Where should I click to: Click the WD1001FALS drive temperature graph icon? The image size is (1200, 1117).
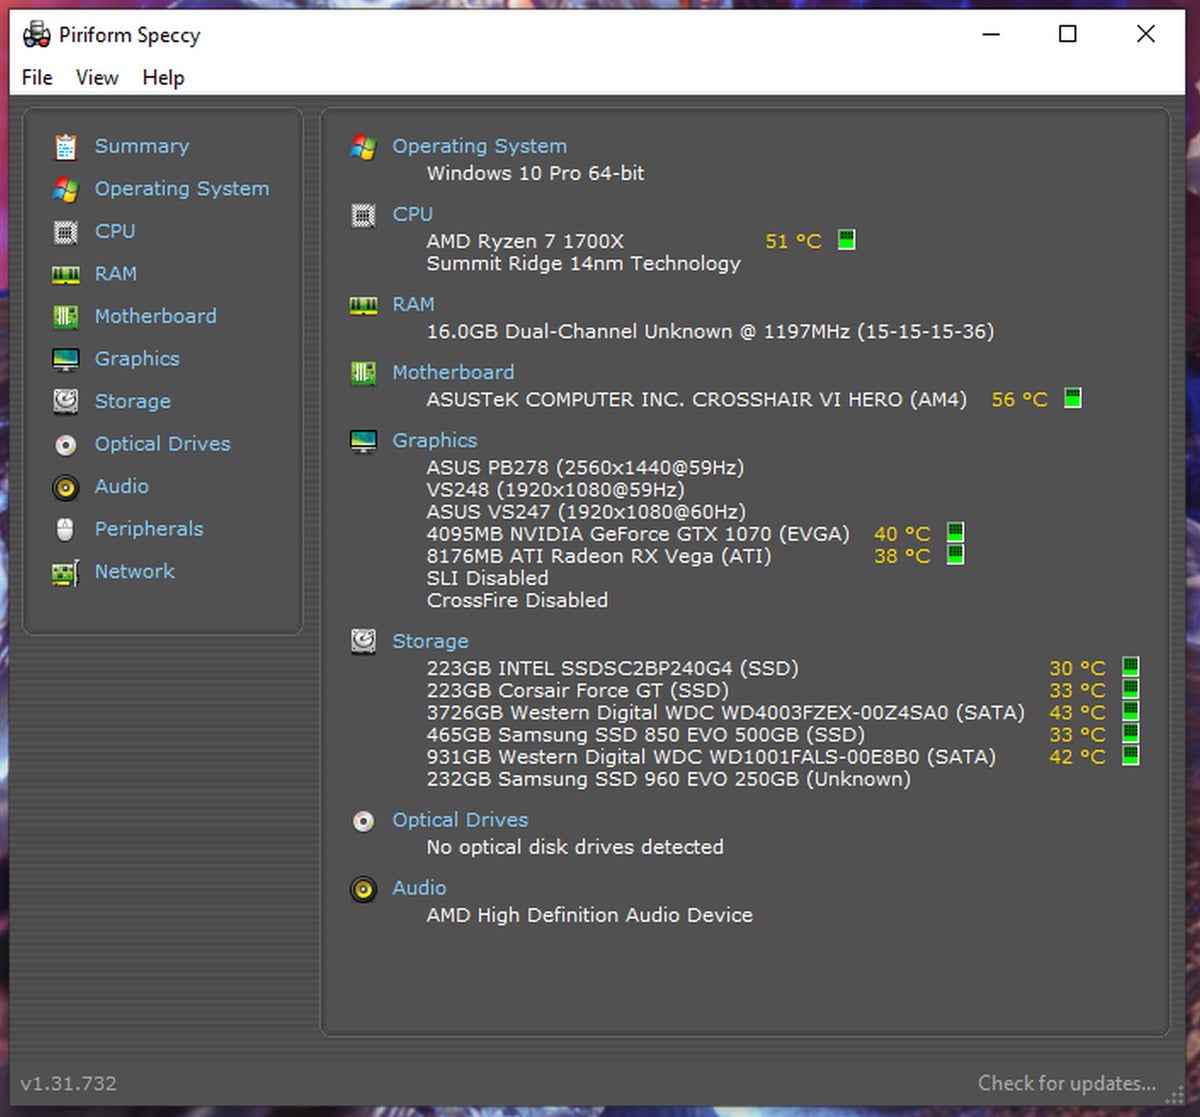pos(1130,755)
